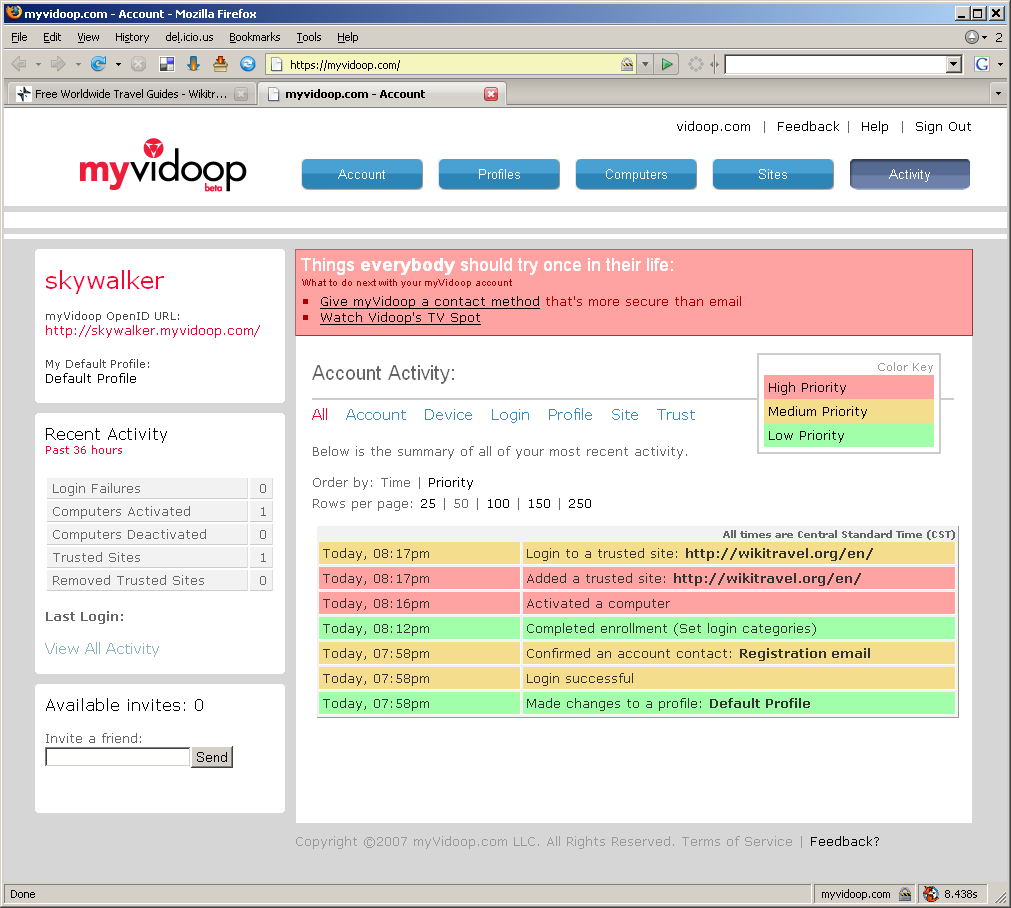
Task: Click the green Go arrow button
Action: tap(667, 64)
